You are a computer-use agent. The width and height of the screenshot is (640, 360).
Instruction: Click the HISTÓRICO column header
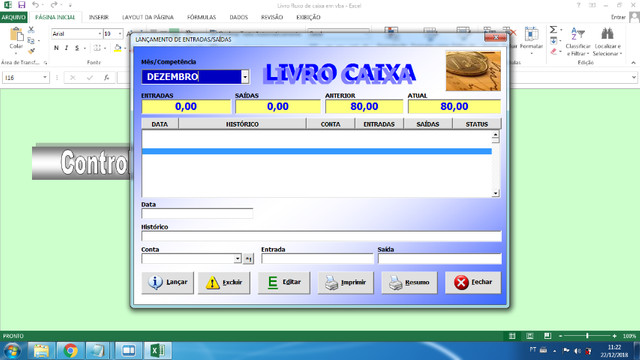(x=242, y=124)
